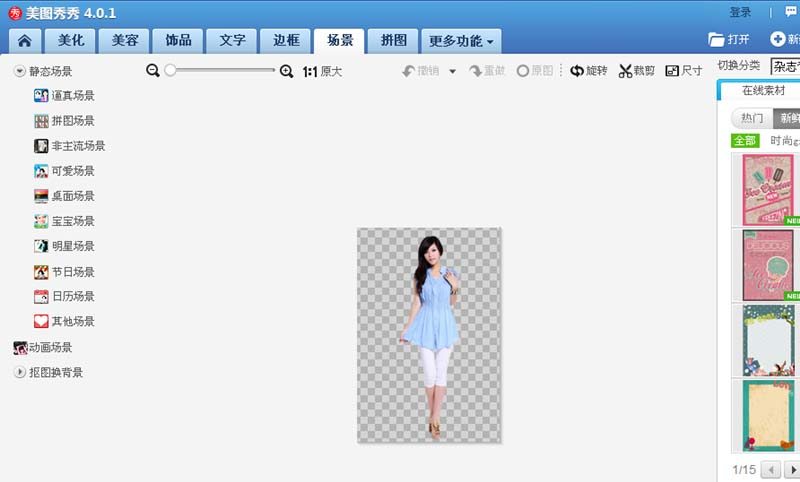Click the 美图秀秀 app logo icon
The width and height of the screenshot is (800, 482).
pyautogui.click(x=15, y=13)
